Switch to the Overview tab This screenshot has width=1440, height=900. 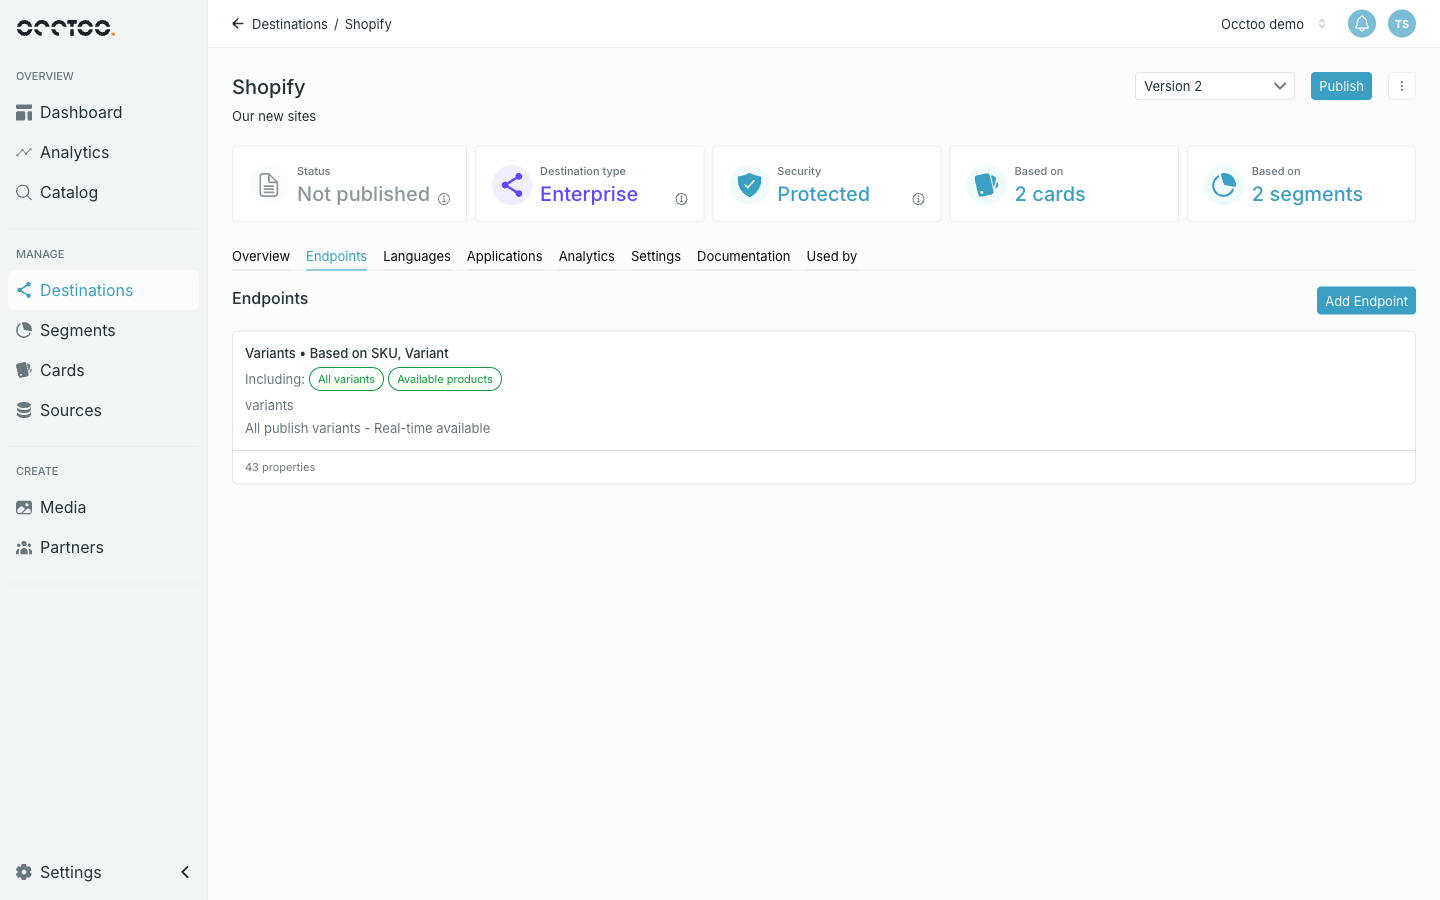tap(261, 257)
